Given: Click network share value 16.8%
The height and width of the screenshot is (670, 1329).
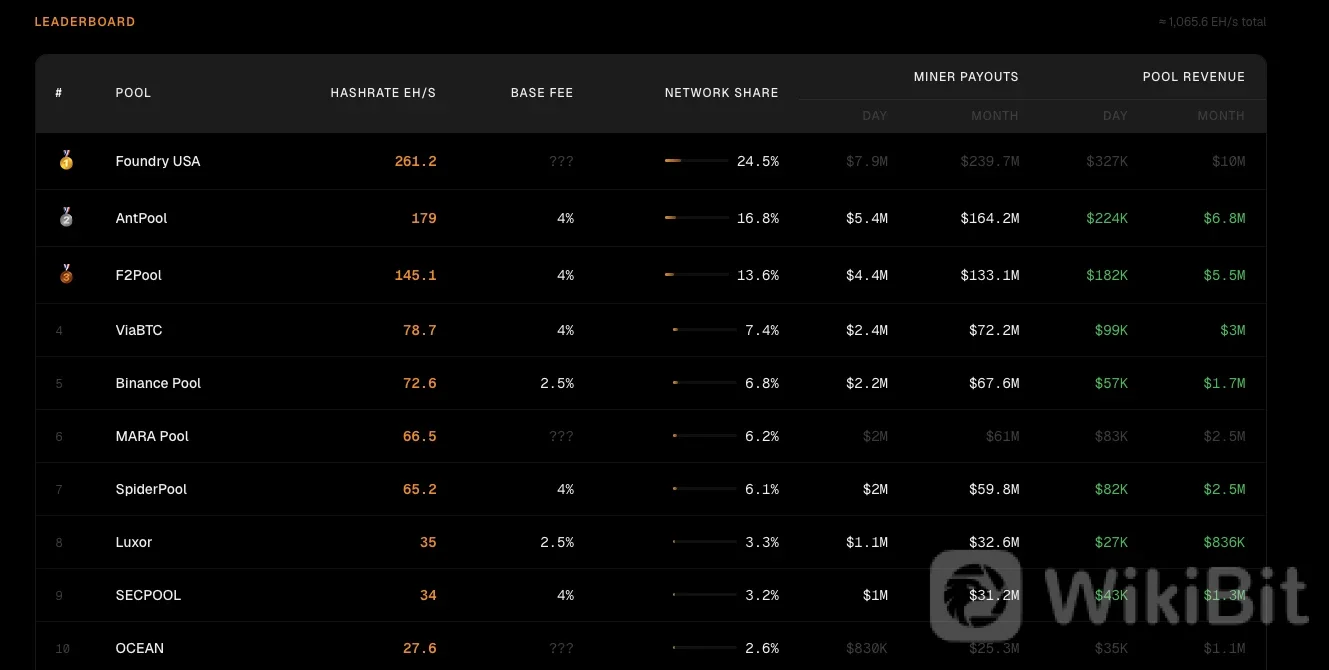Looking at the screenshot, I should (758, 218).
